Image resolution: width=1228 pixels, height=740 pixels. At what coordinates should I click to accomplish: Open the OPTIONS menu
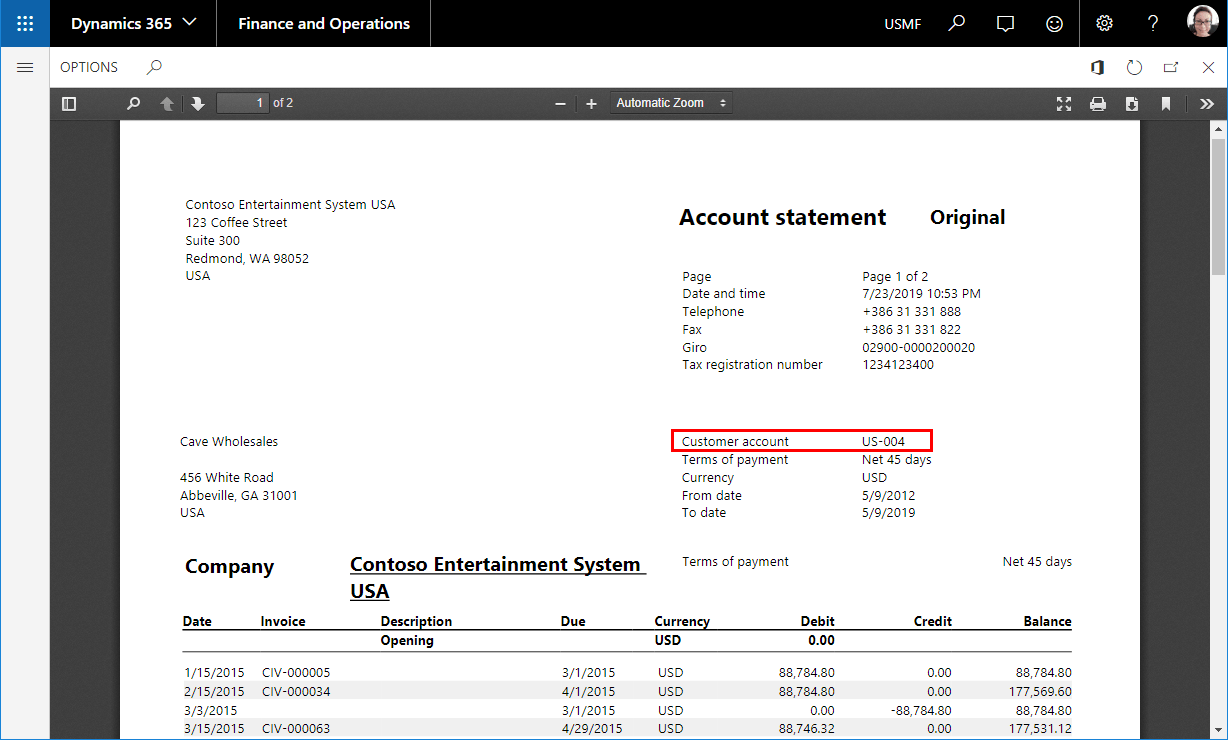(89, 67)
